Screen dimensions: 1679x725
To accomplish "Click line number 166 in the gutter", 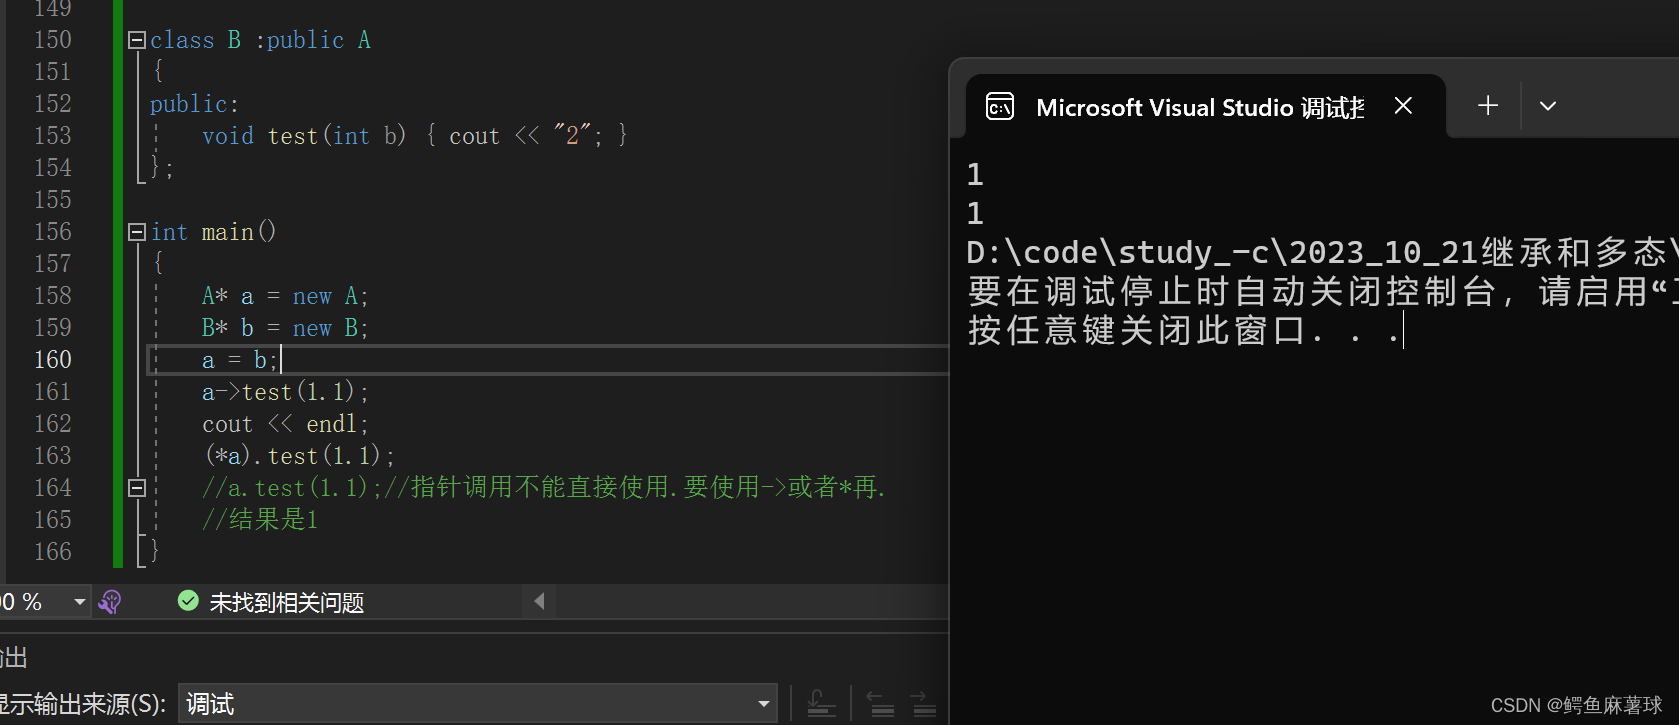I will click(x=53, y=552).
